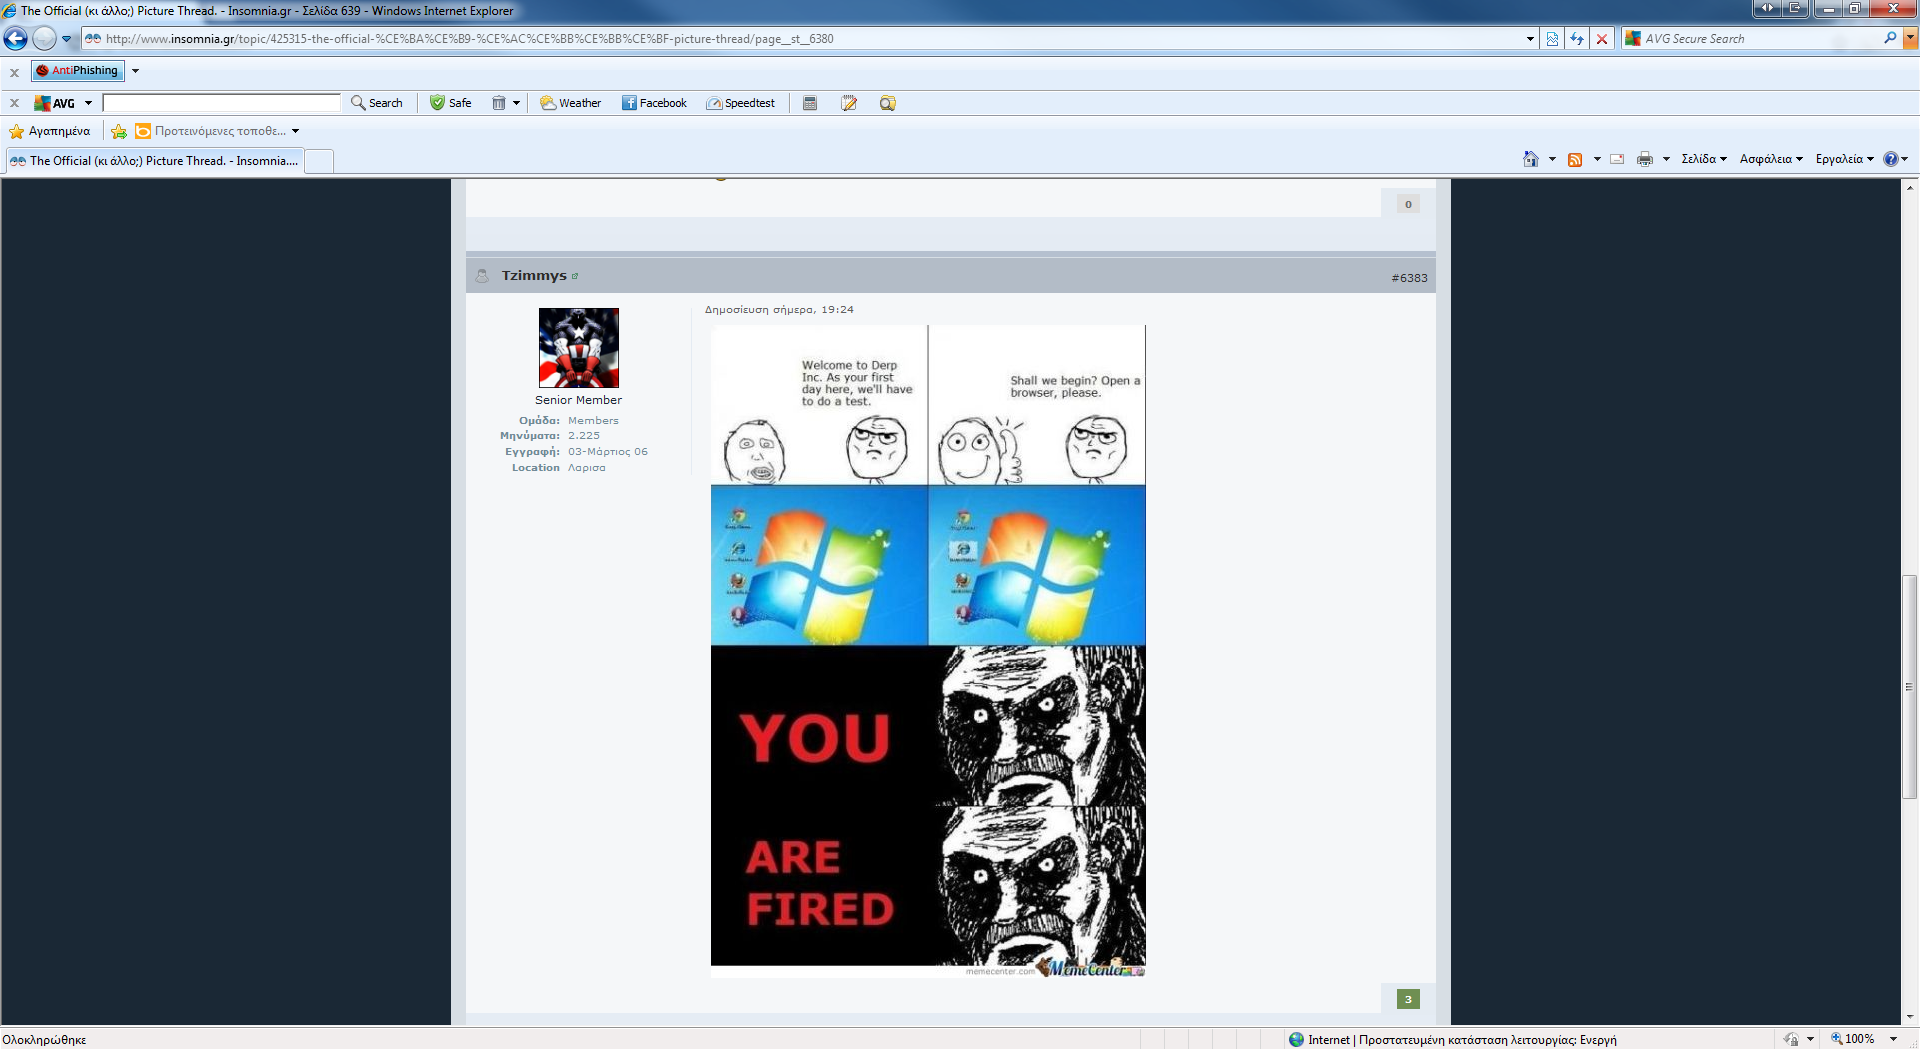Viewport: 1920px width, 1050px height.
Task: Click the Λαρισα location text
Action: click(x=587, y=468)
